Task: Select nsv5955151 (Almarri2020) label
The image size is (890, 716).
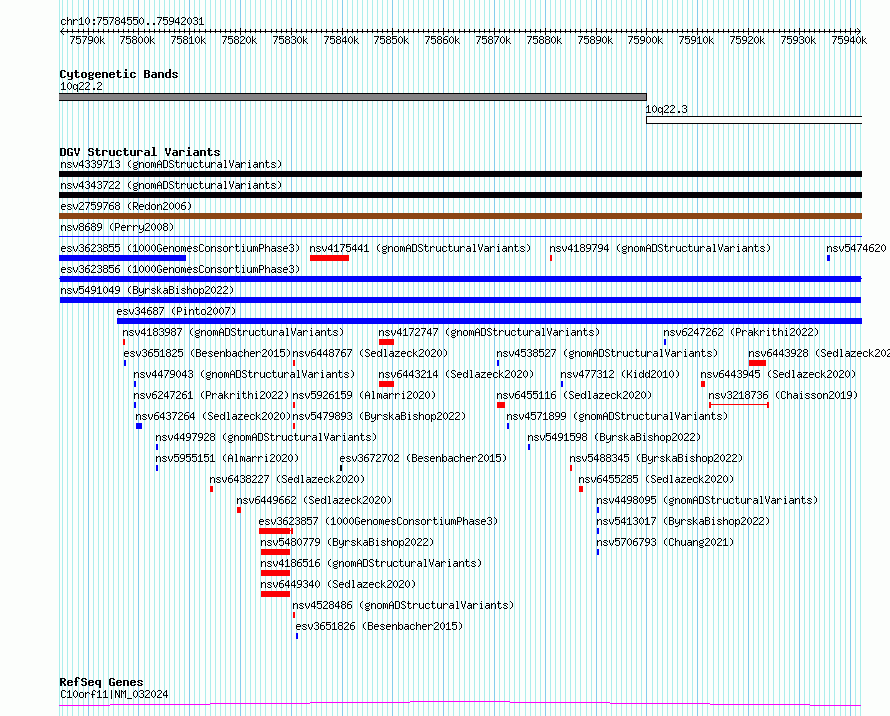Action: [x=228, y=459]
